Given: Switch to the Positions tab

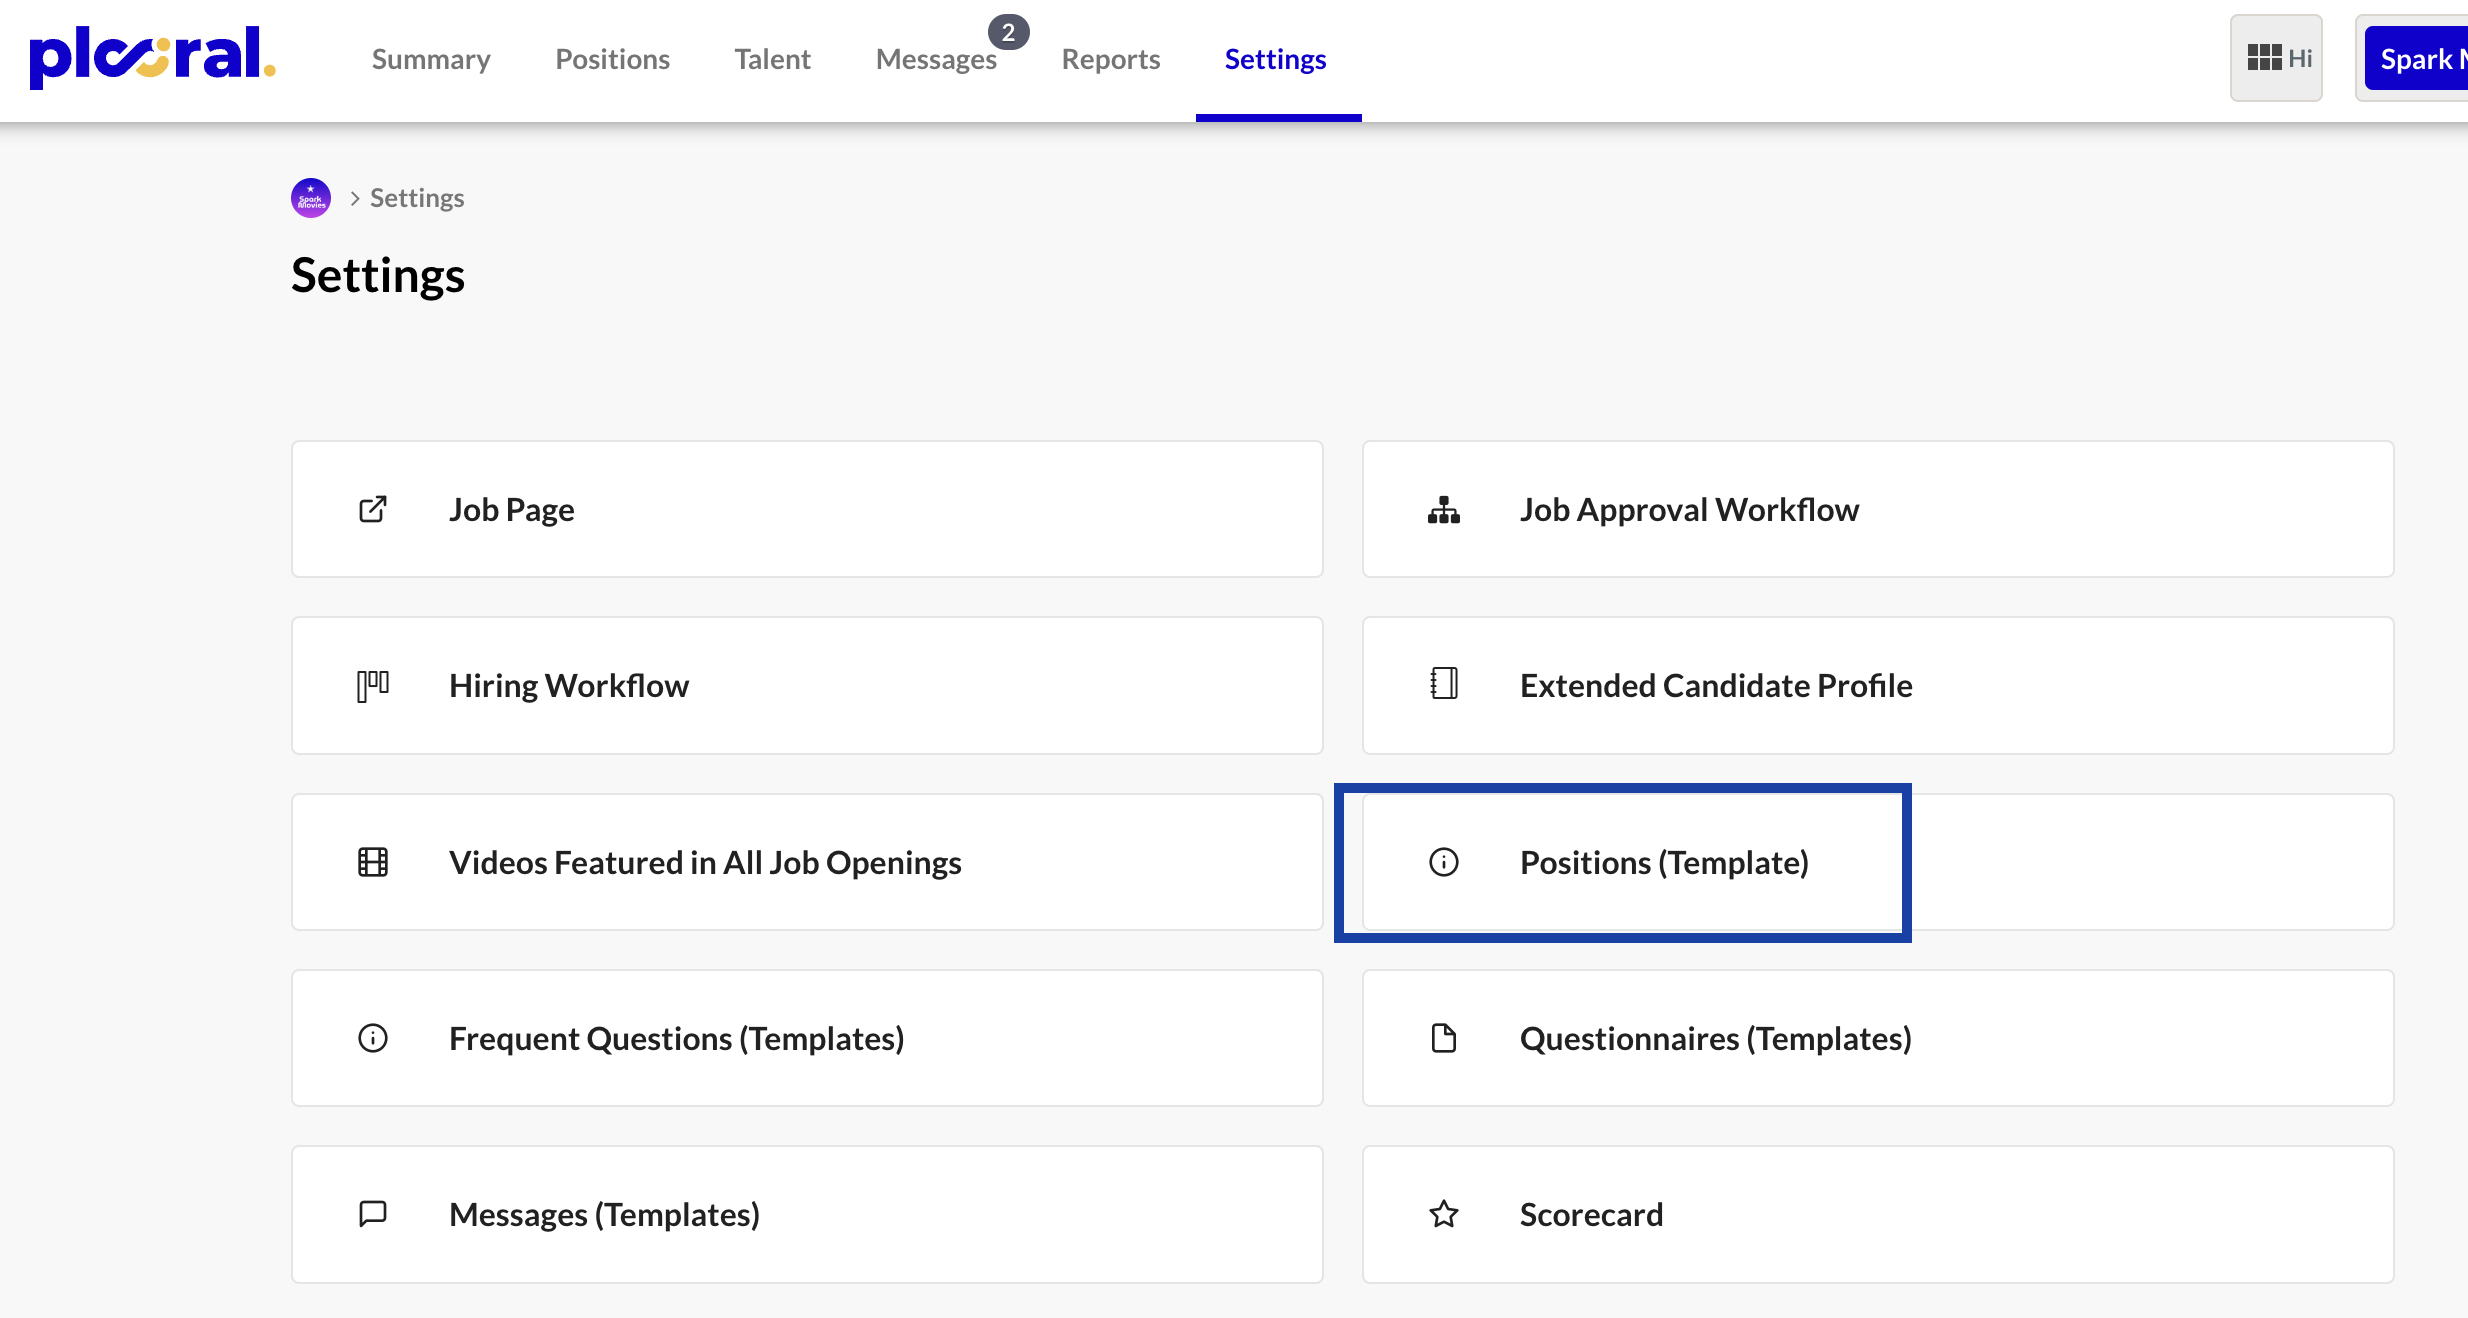Looking at the screenshot, I should 612,58.
